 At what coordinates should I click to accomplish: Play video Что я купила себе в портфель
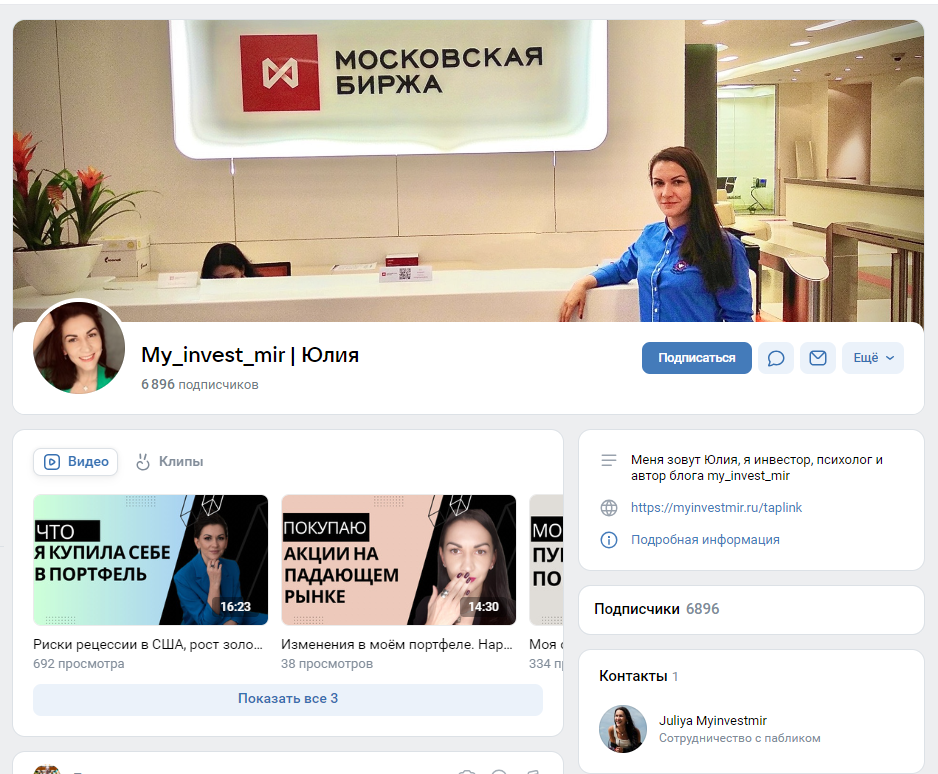click(x=150, y=560)
